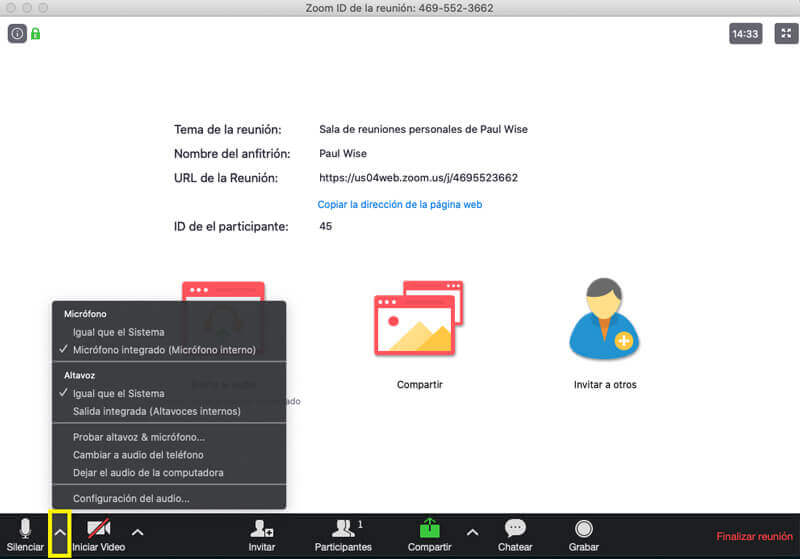Click the participant ID value 45

point(326,226)
